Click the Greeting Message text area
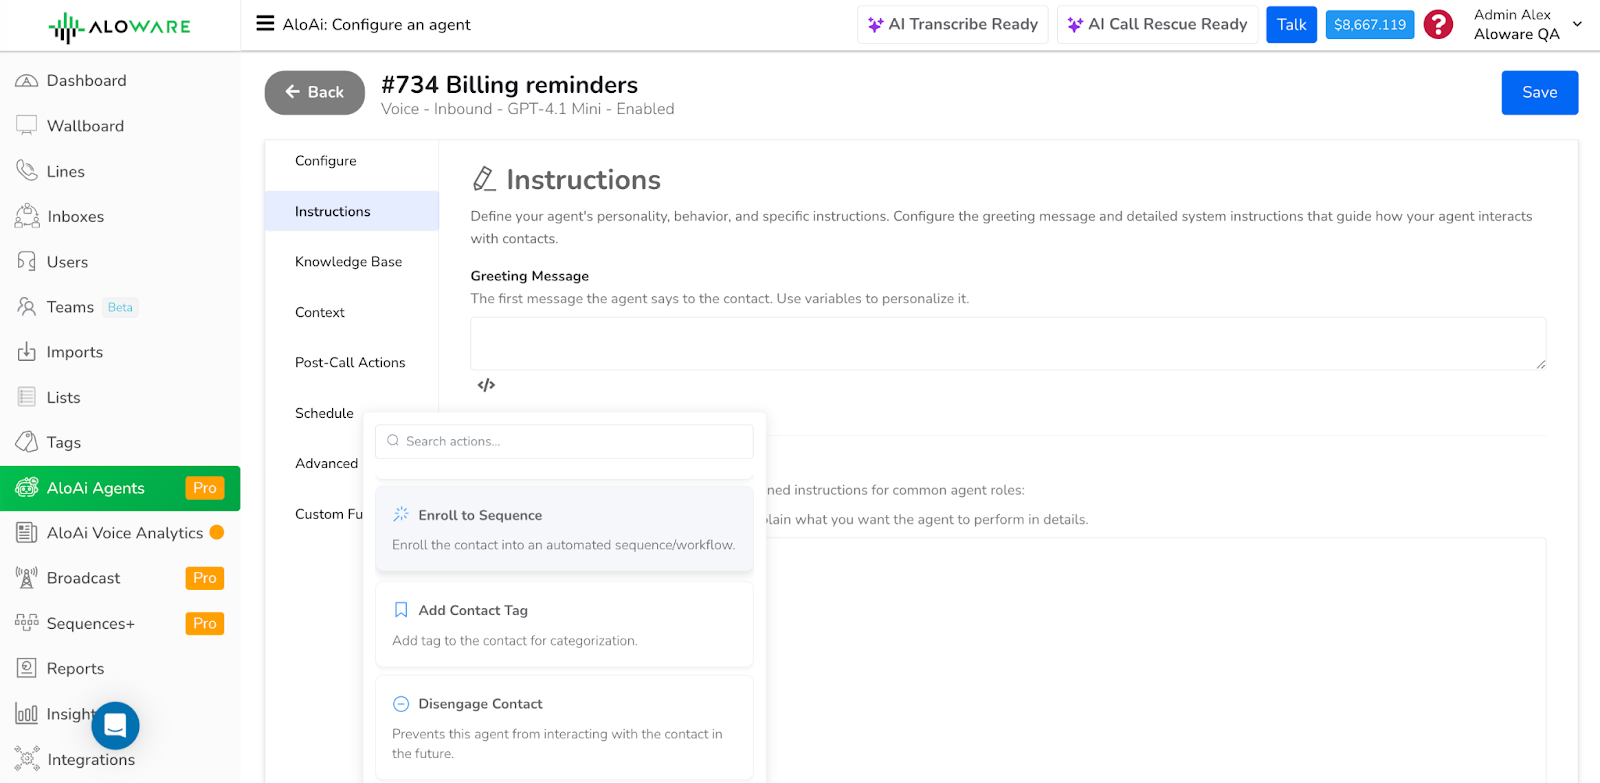This screenshot has width=1600, height=783. (1007, 343)
